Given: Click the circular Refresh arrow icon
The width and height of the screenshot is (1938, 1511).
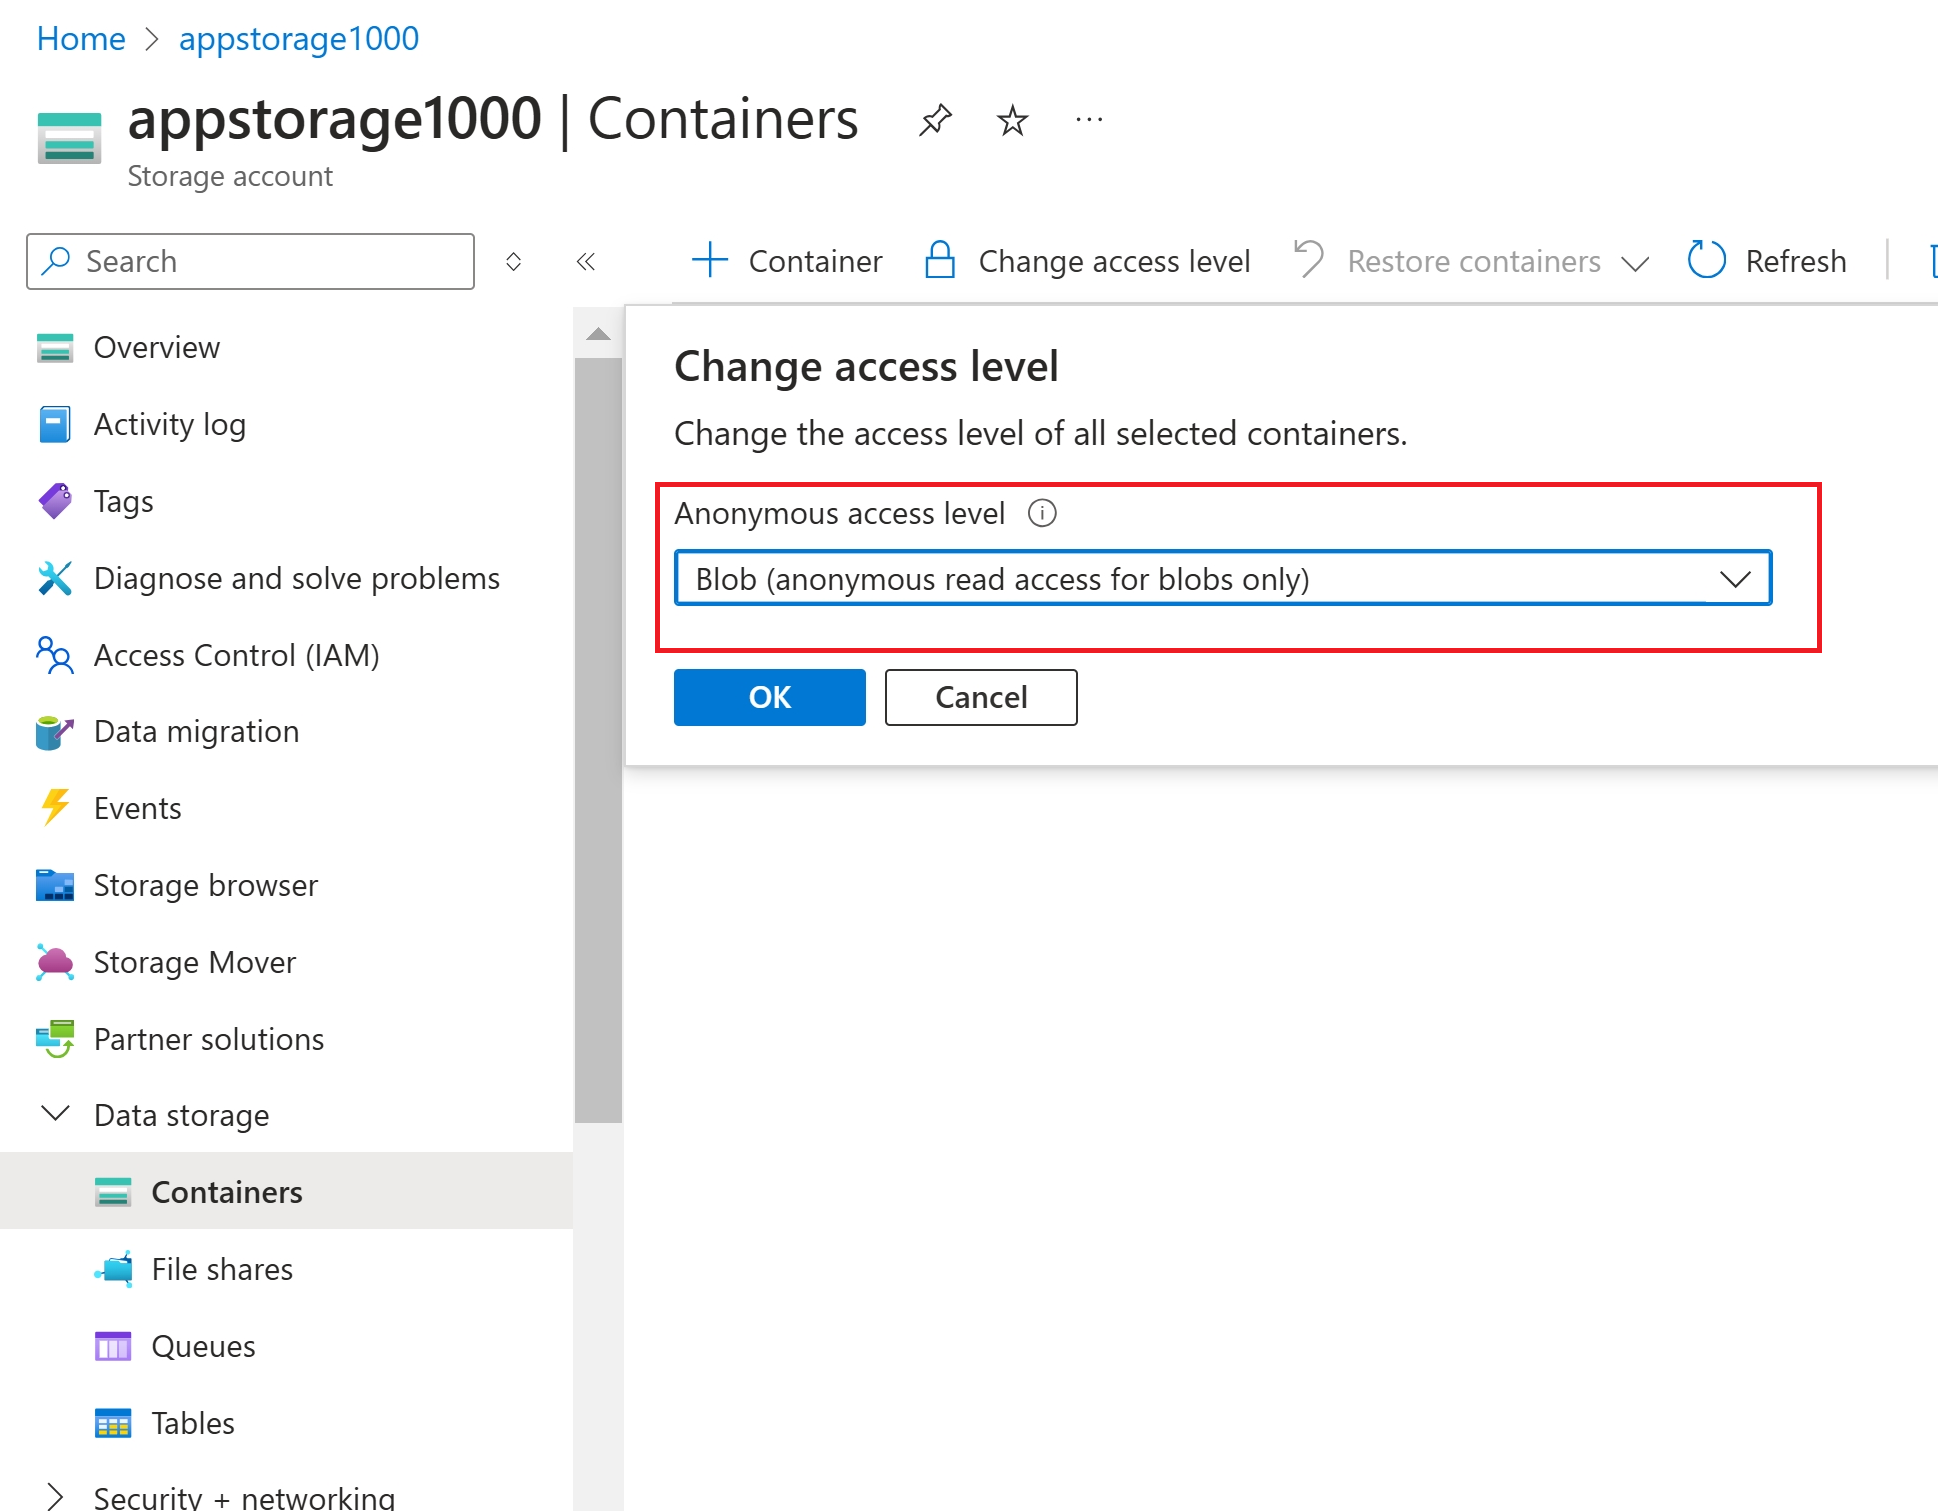Looking at the screenshot, I should click(x=1707, y=260).
